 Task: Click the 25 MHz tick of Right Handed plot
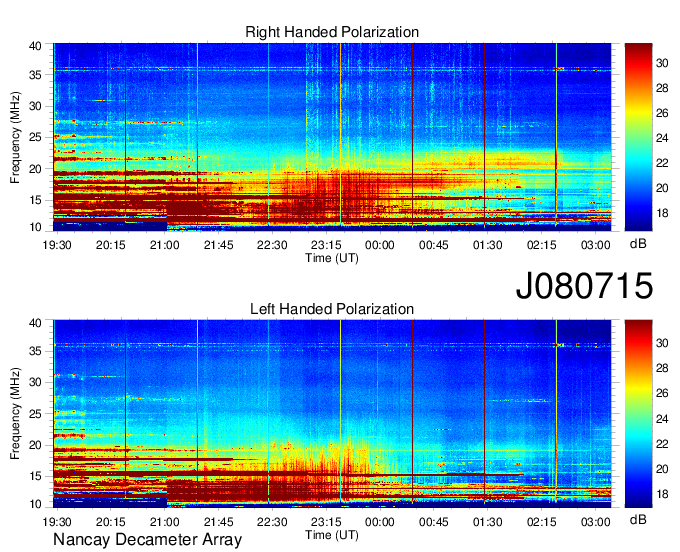[x=35, y=137]
